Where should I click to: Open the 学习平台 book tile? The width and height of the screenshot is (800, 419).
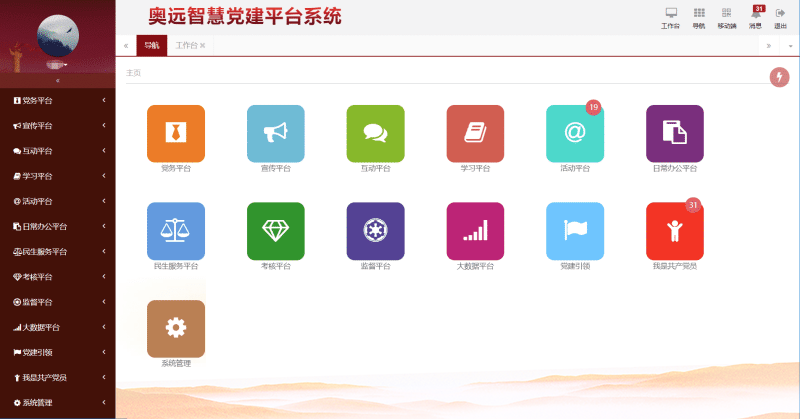click(475, 133)
